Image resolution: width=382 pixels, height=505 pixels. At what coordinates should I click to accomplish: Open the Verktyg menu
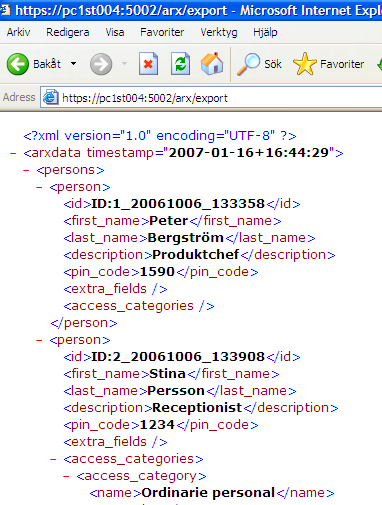pyautogui.click(x=219, y=32)
